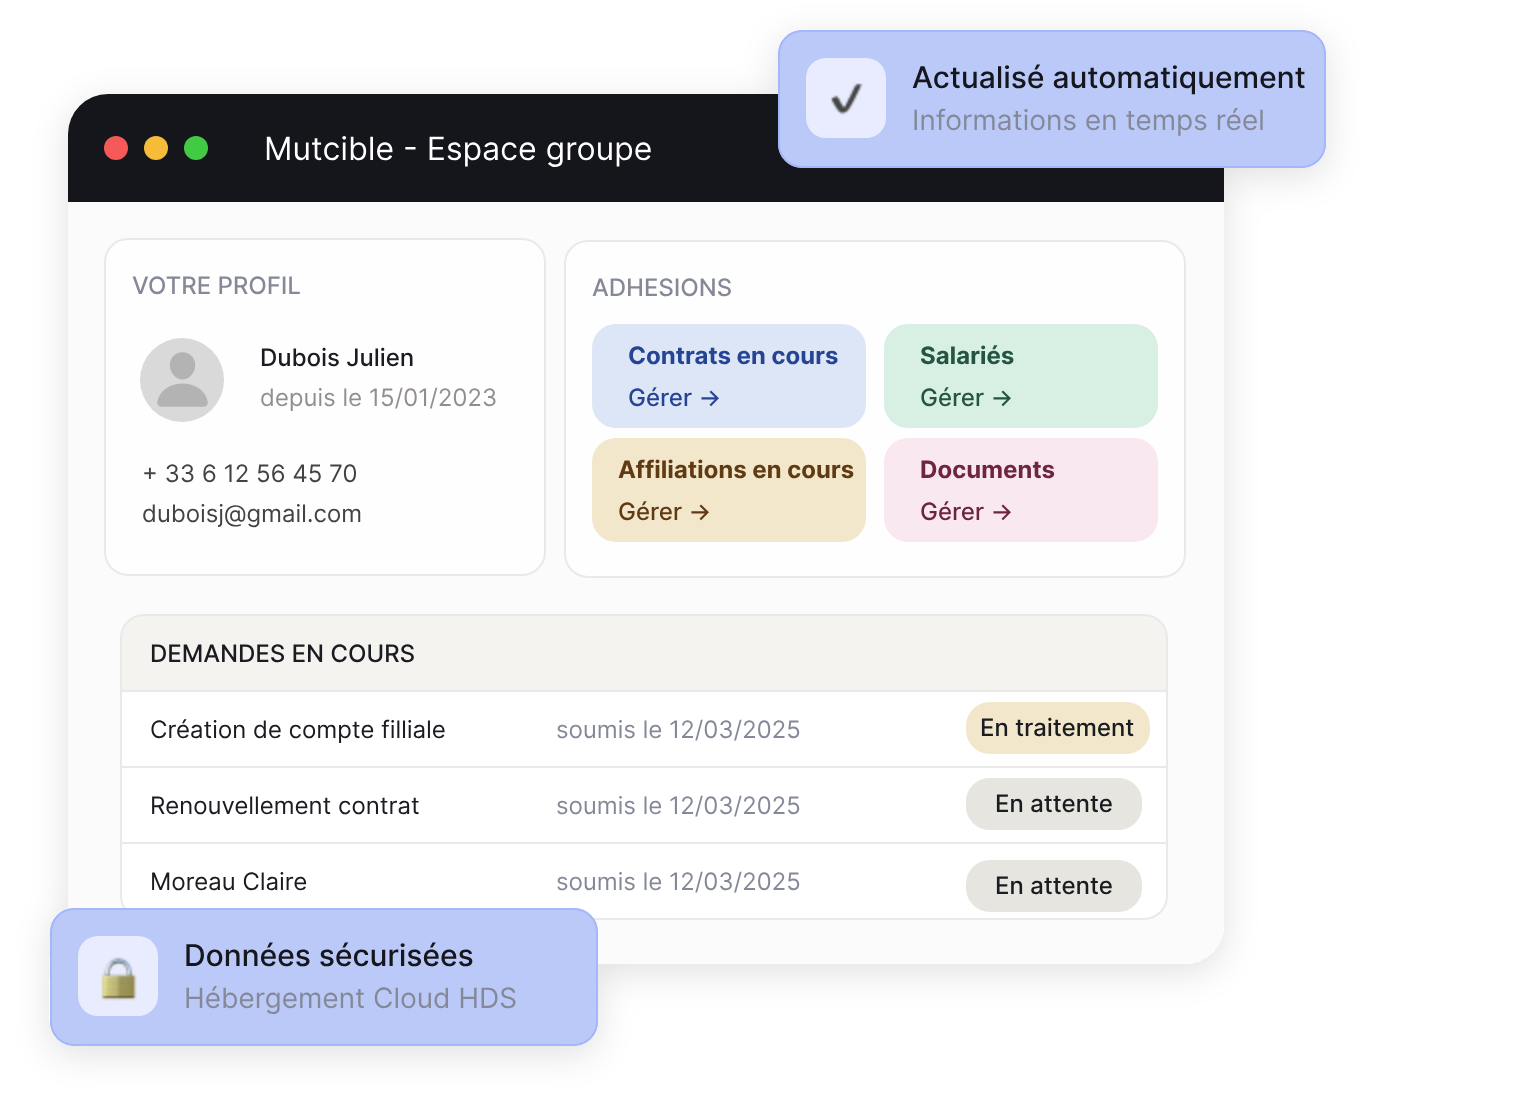Click Actualisé automatiquement title text

tap(1108, 78)
